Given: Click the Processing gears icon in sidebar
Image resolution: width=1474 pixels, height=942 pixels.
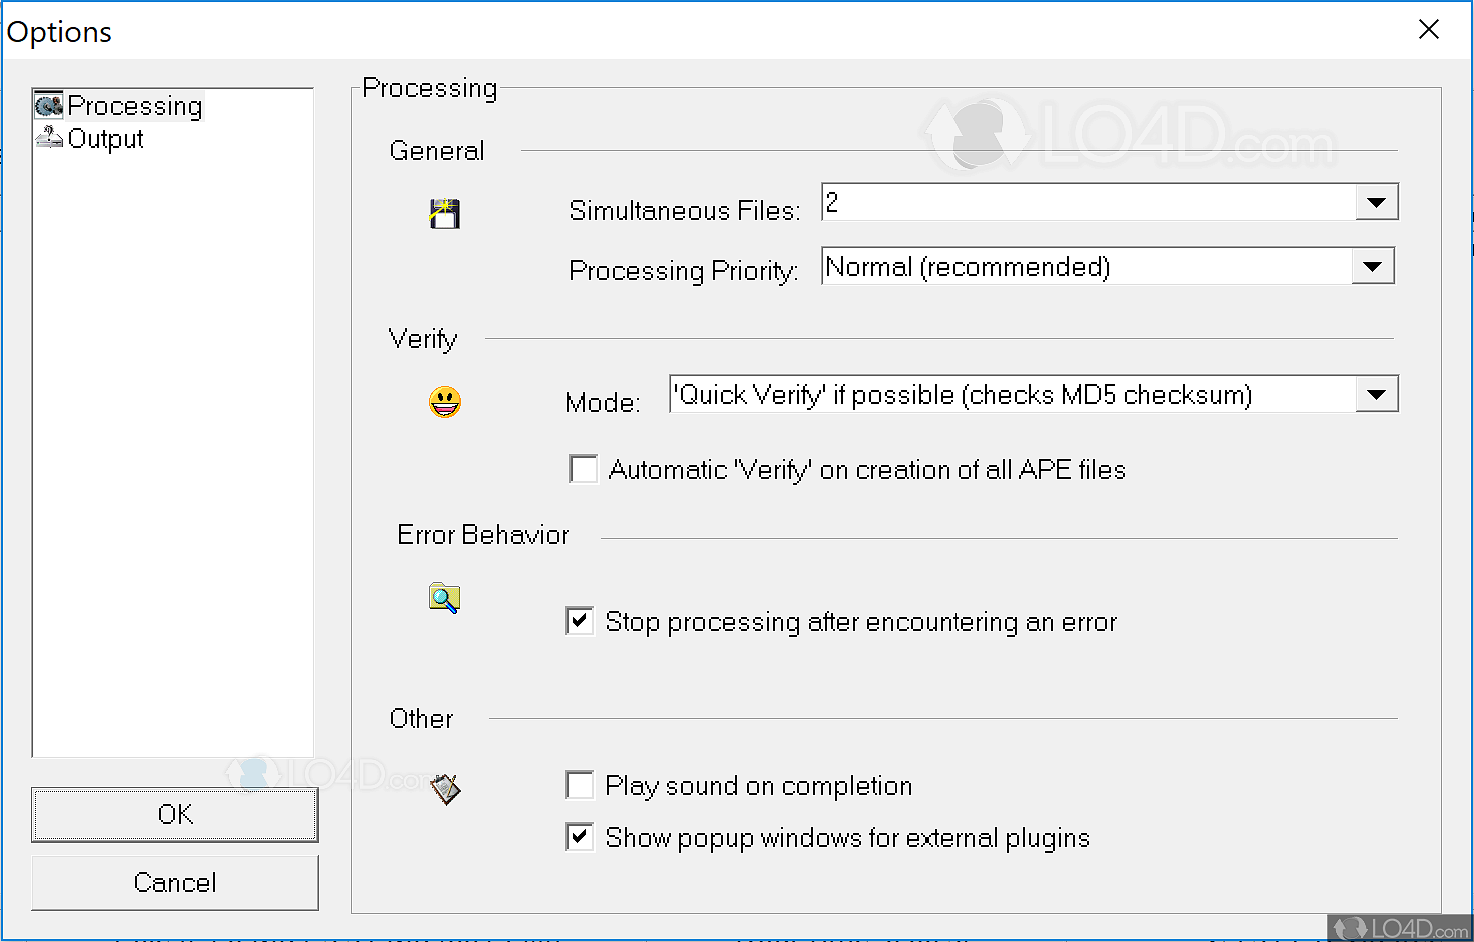Looking at the screenshot, I should (48, 105).
